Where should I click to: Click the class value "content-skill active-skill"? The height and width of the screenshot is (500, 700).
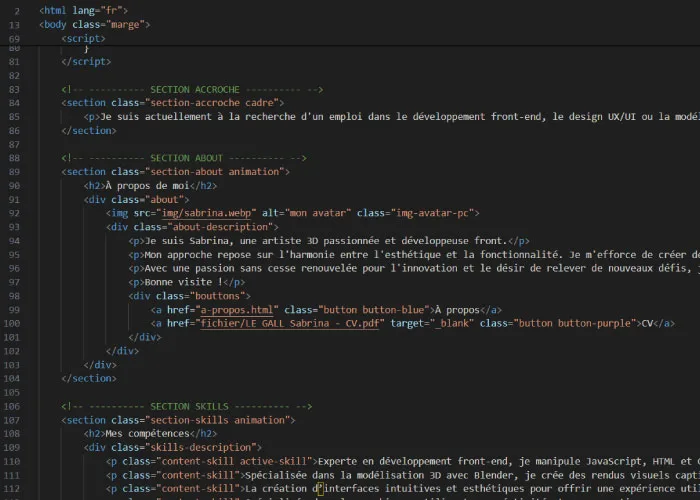click(234, 461)
